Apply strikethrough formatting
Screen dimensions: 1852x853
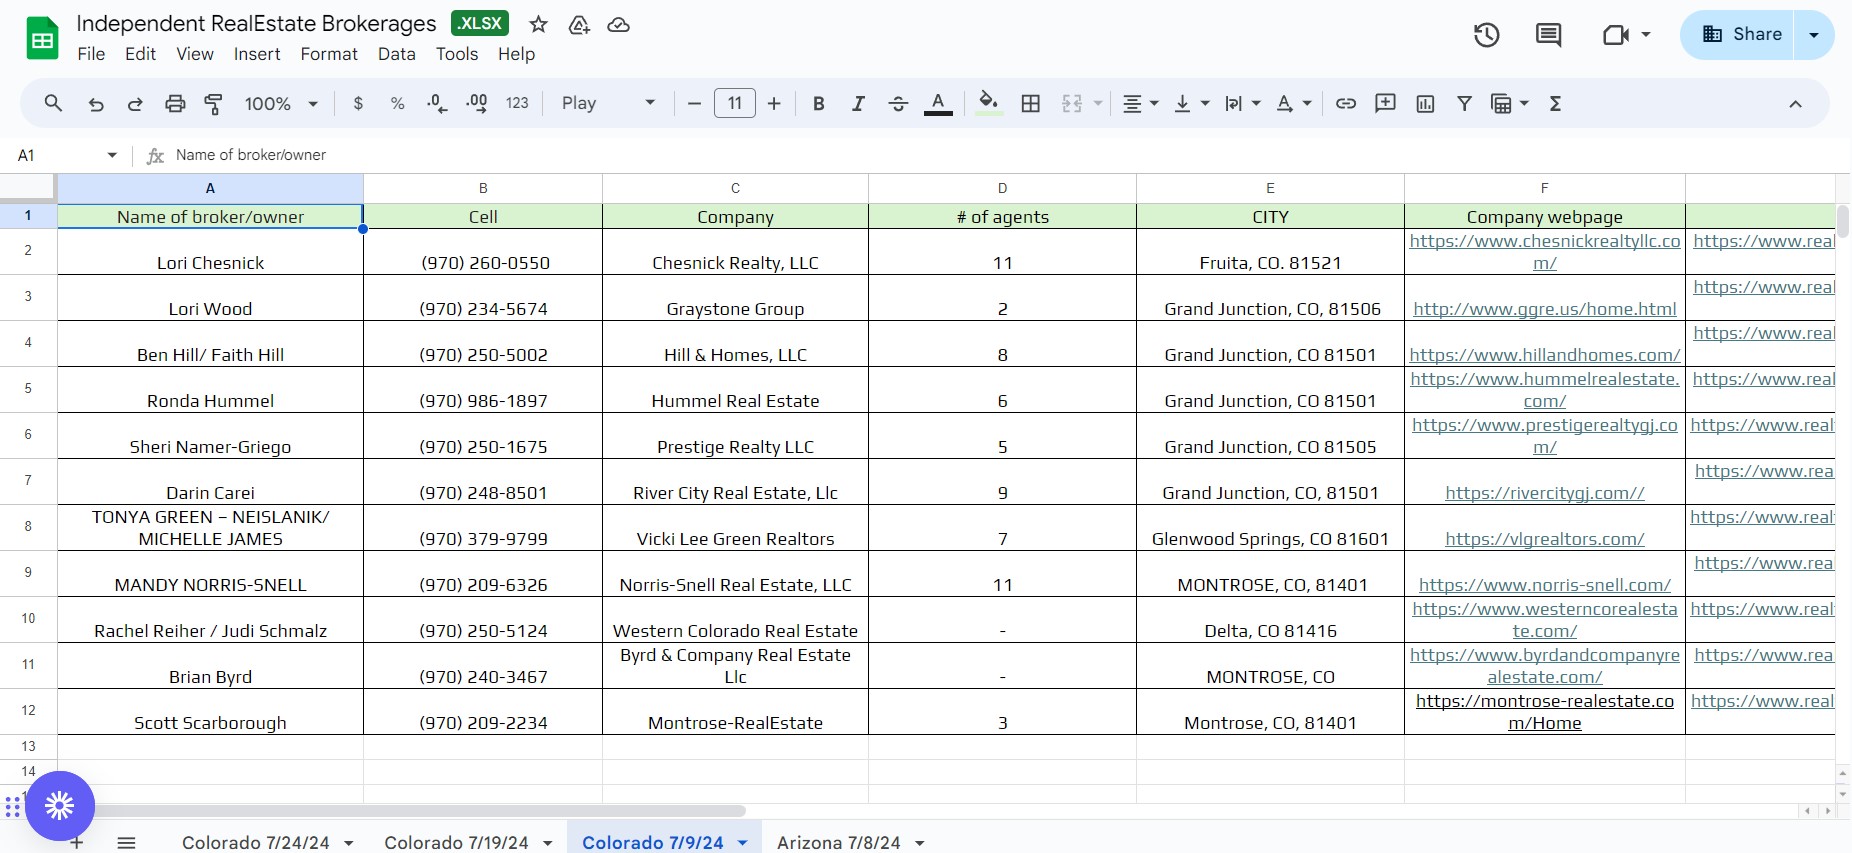click(898, 103)
